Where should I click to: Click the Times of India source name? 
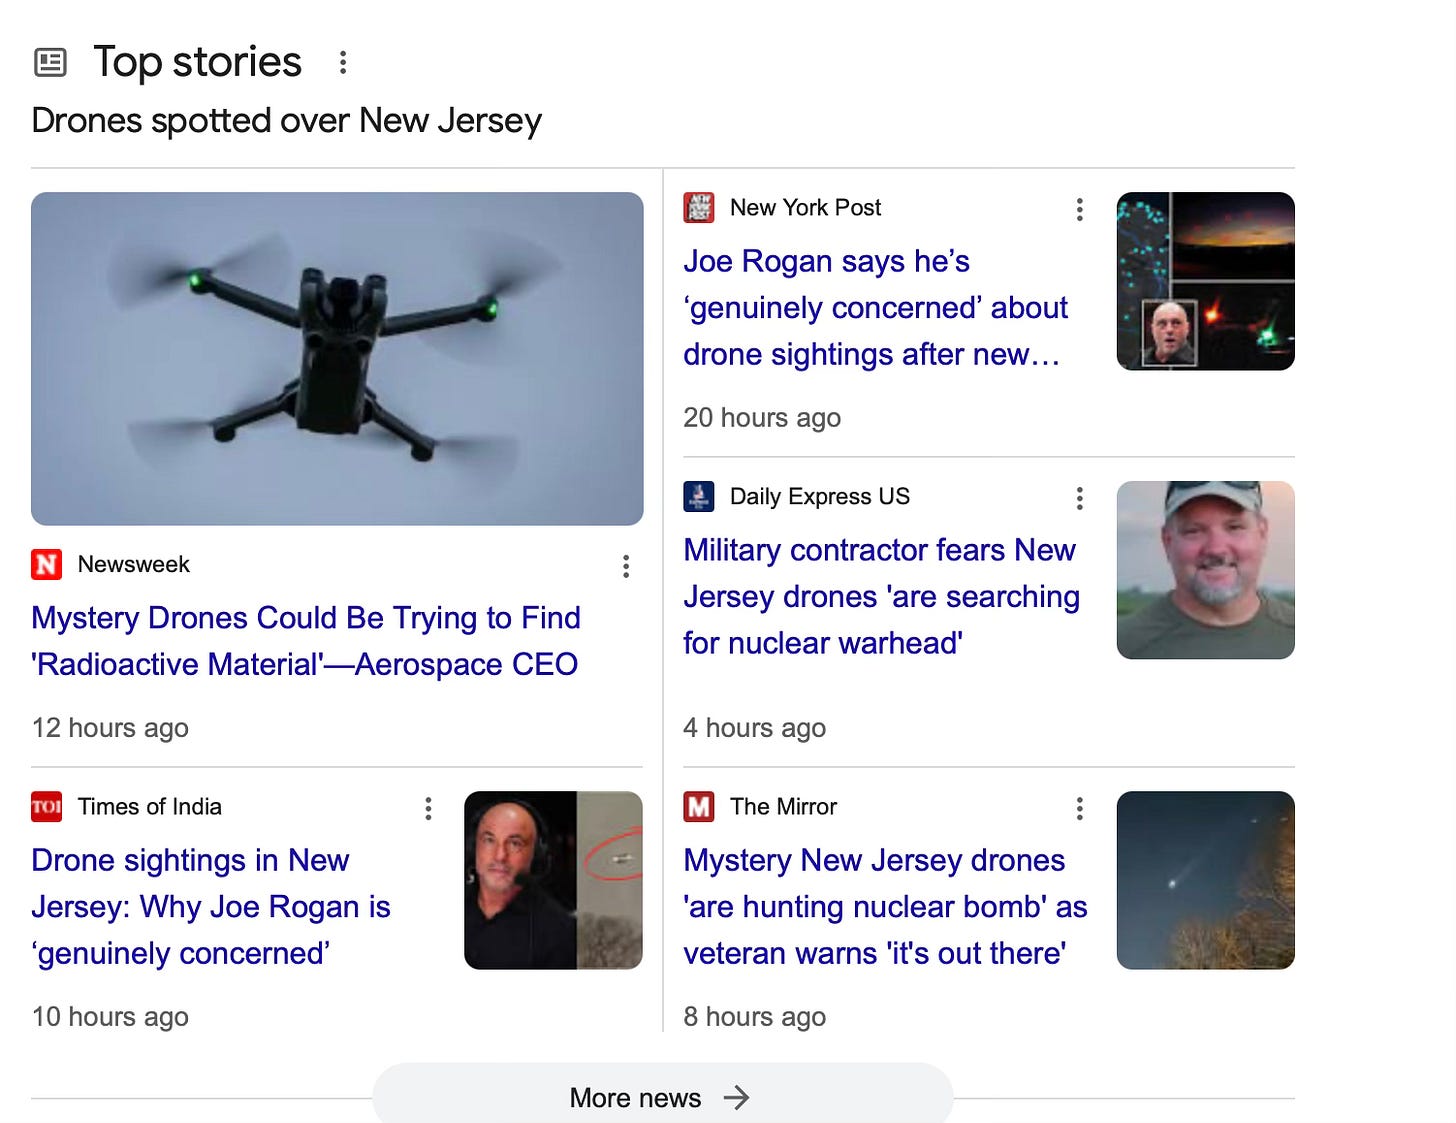tap(150, 806)
